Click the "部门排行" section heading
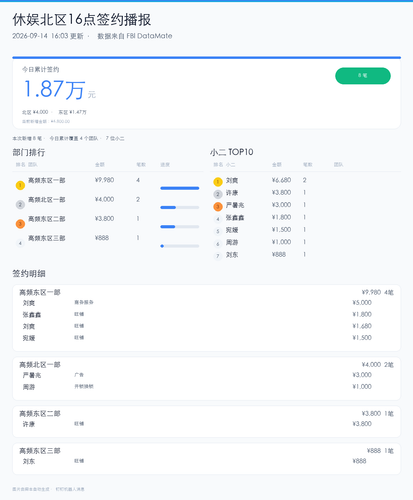The image size is (413, 500). pos(29,152)
